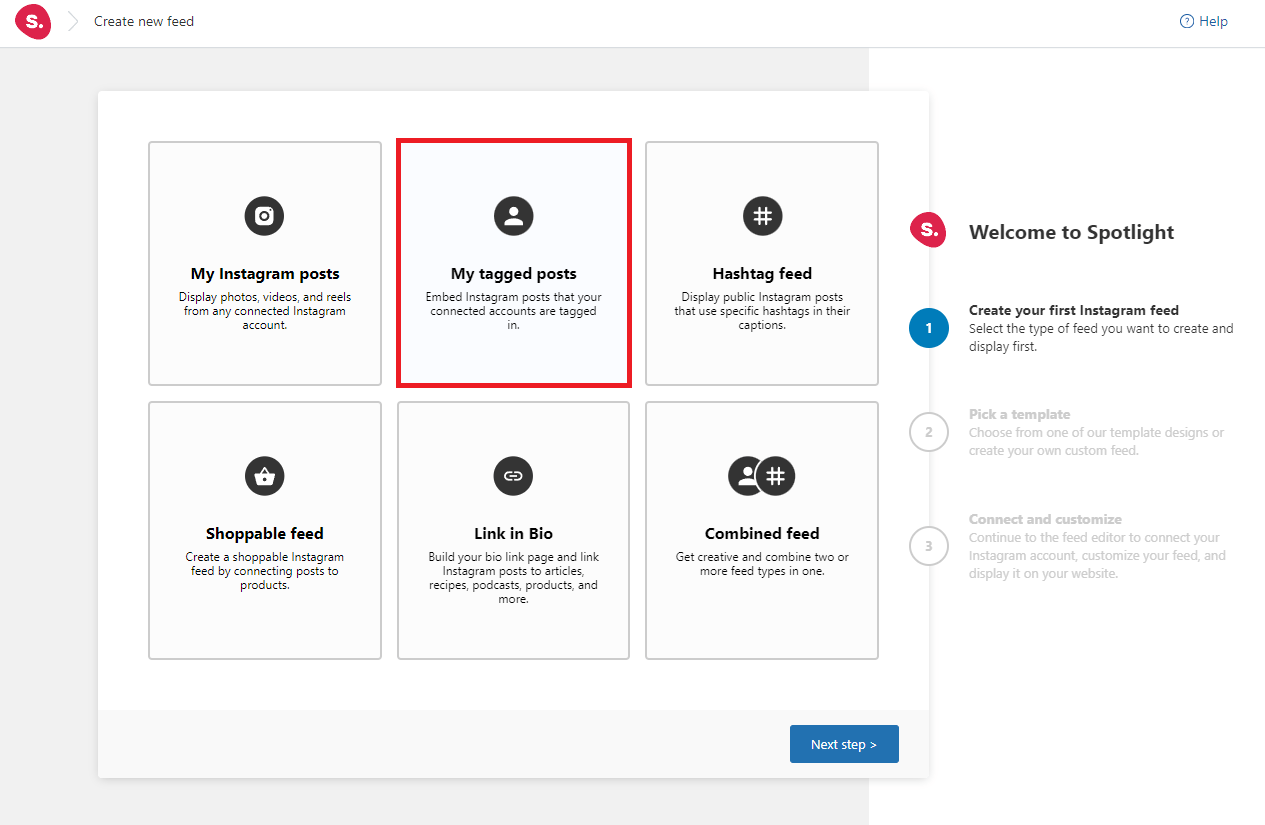1265x825 pixels.
Task: Choose the Link in Bio title
Action: [514, 534]
